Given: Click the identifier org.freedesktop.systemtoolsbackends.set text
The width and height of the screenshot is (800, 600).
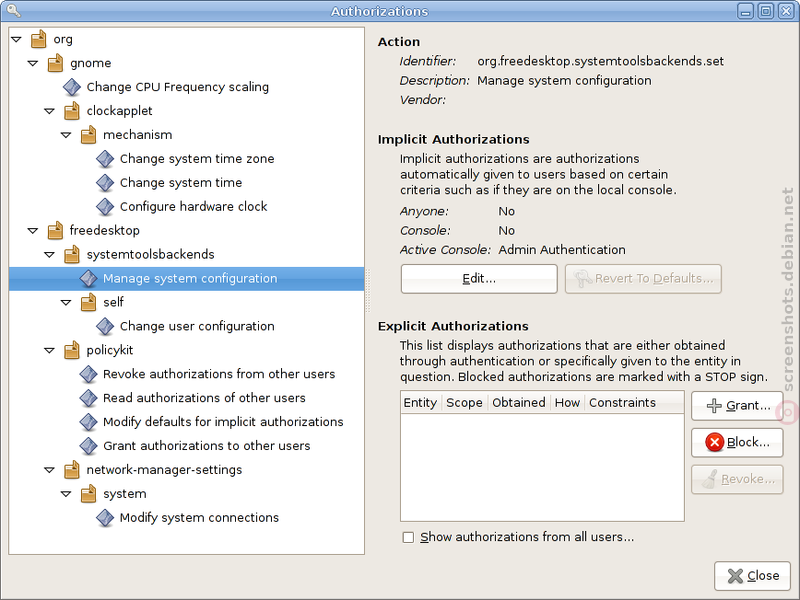Looking at the screenshot, I should 601,61.
